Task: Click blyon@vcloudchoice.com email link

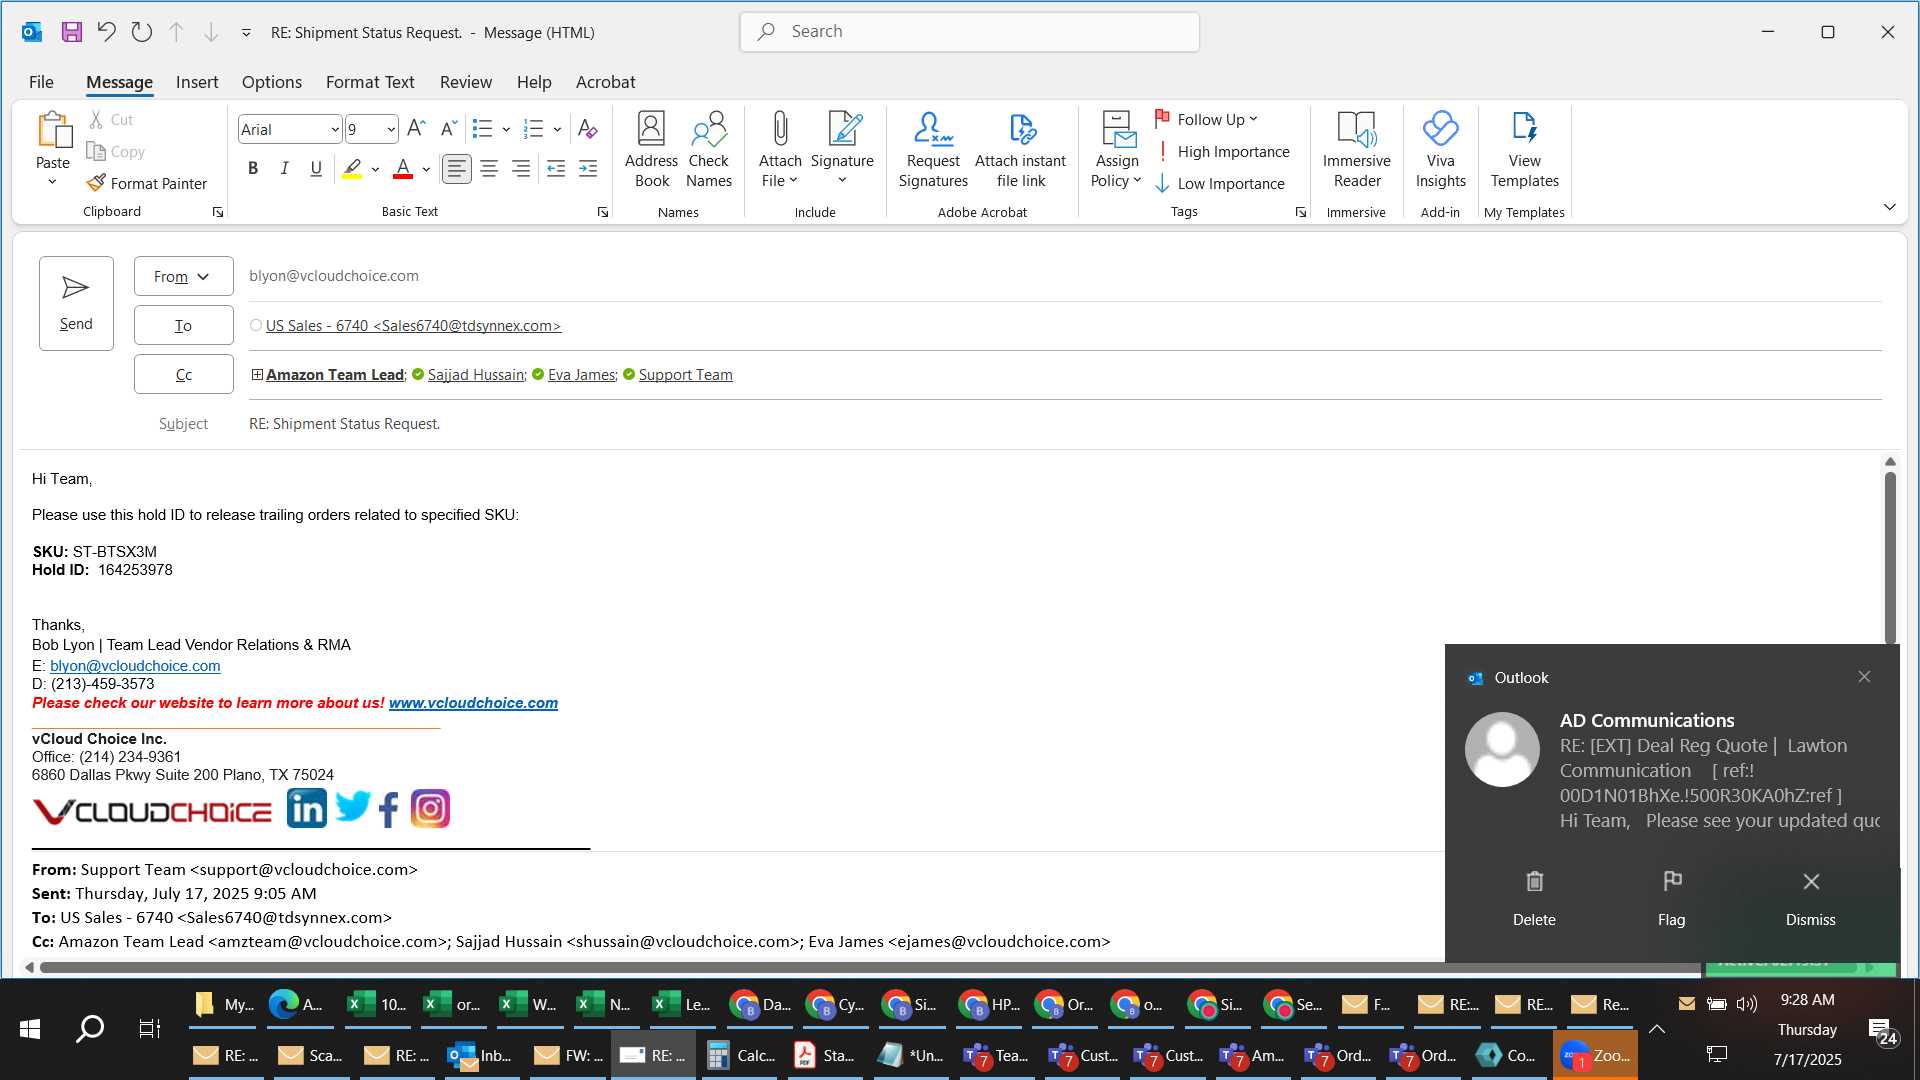Action: tap(135, 666)
